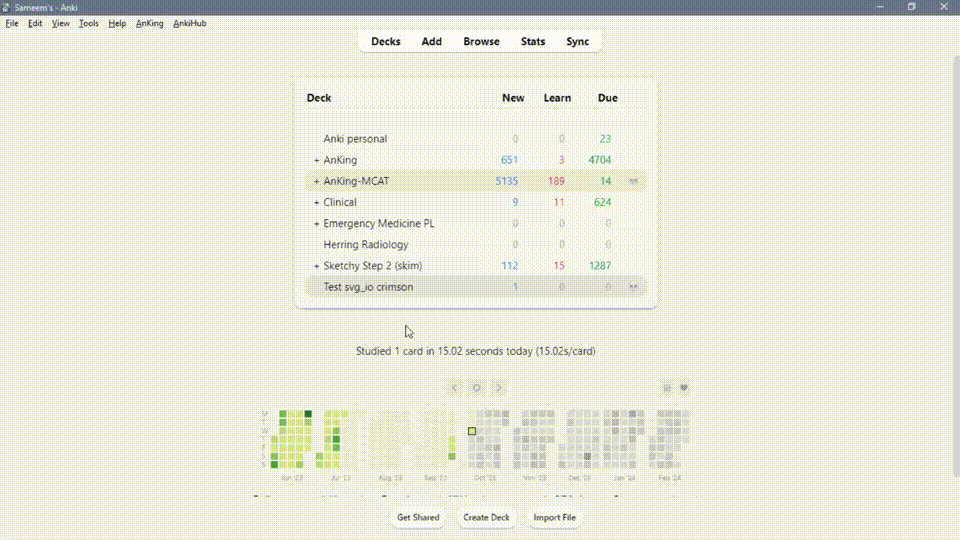Open the AnkiHub menu
The width and height of the screenshot is (960, 540).
click(x=190, y=23)
